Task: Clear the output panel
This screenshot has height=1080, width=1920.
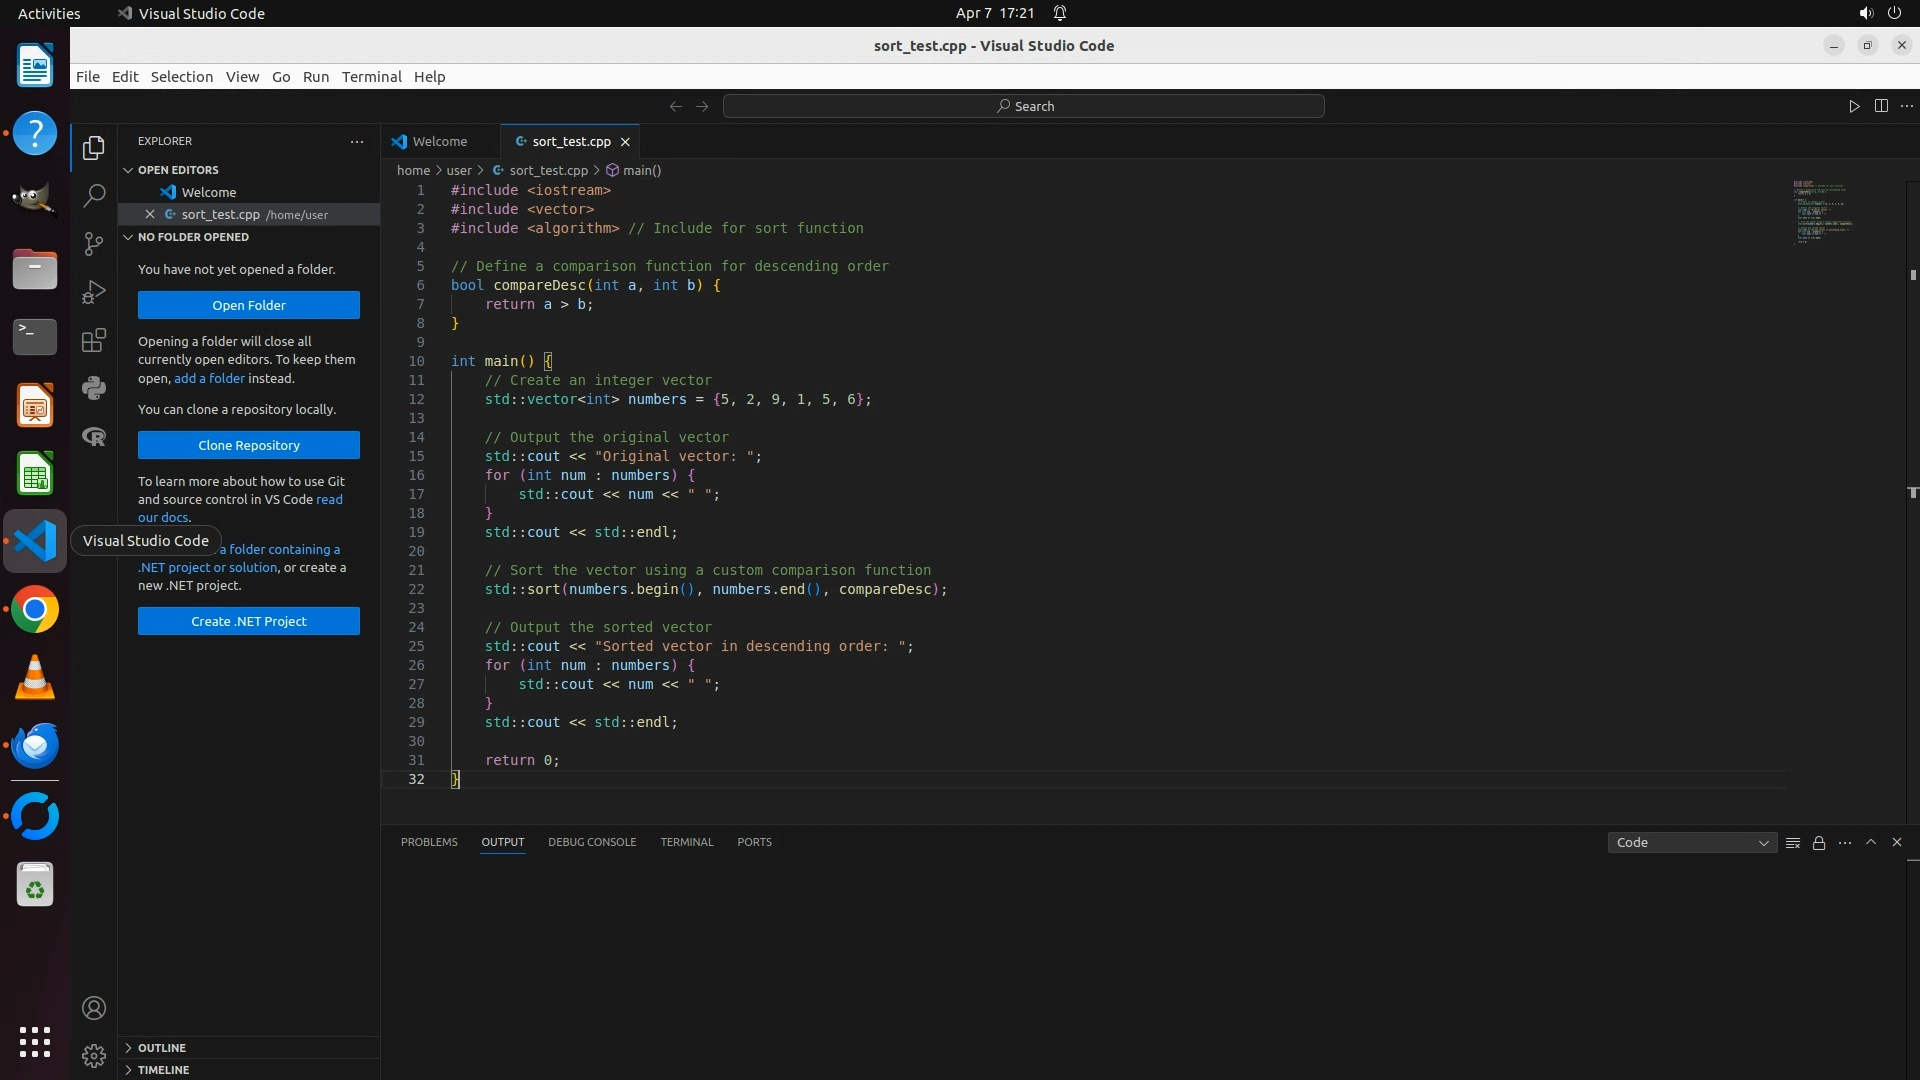Action: click(1793, 843)
